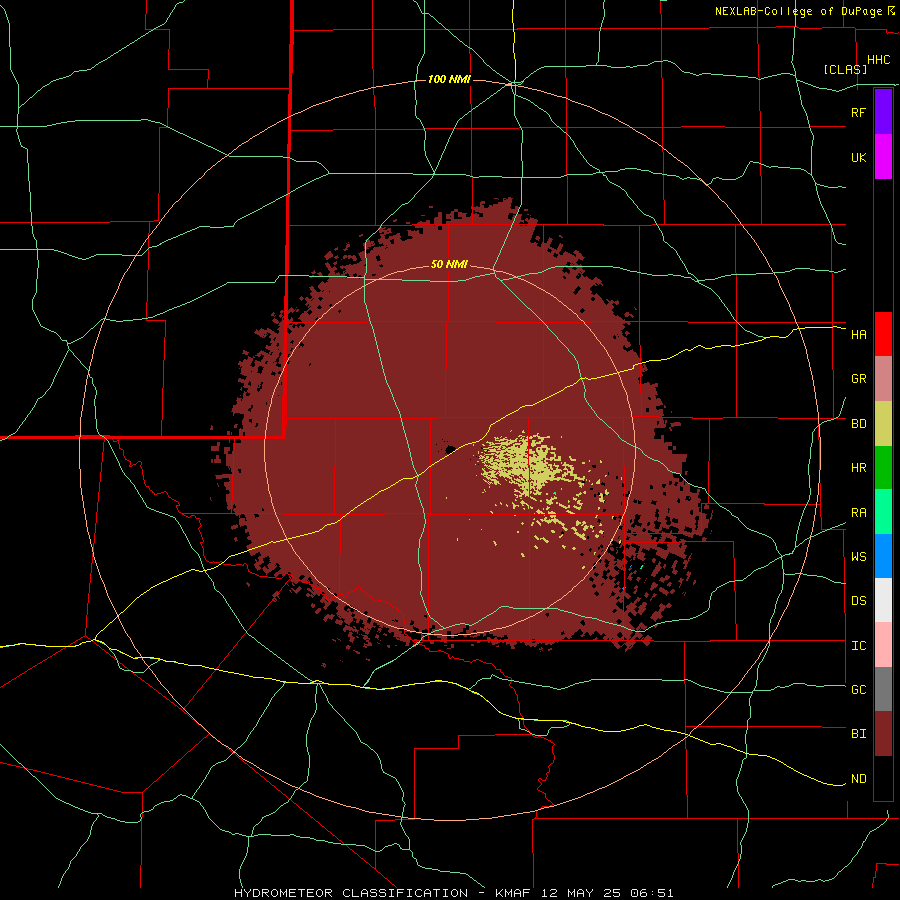The image size is (900, 900).
Task: Click the ND legend label
Action: (x=858, y=779)
